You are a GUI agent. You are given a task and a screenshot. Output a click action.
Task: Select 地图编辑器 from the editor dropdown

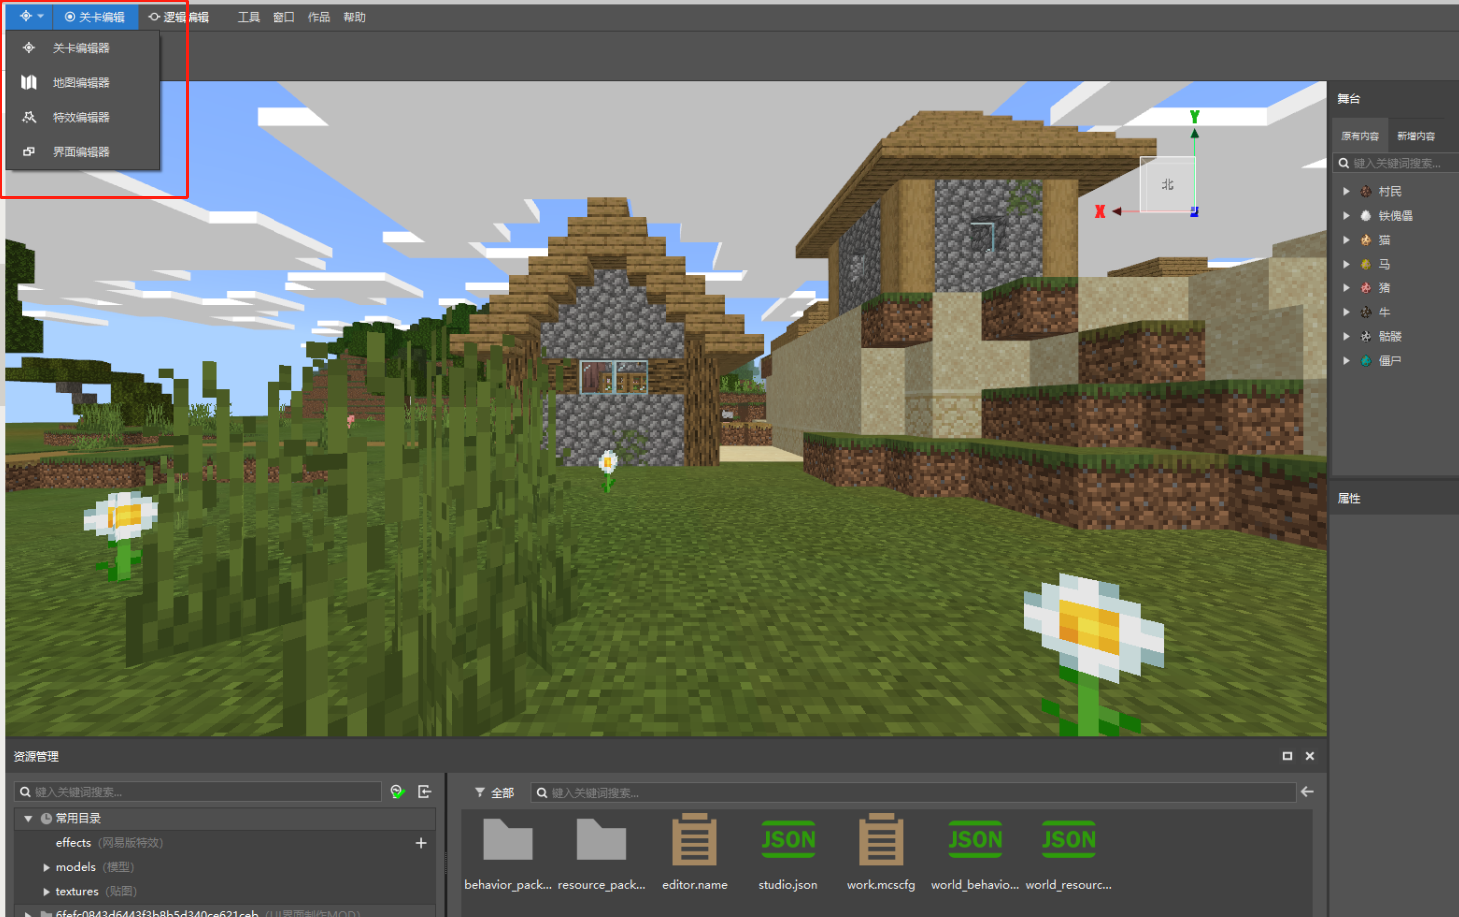[x=82, y=83]
